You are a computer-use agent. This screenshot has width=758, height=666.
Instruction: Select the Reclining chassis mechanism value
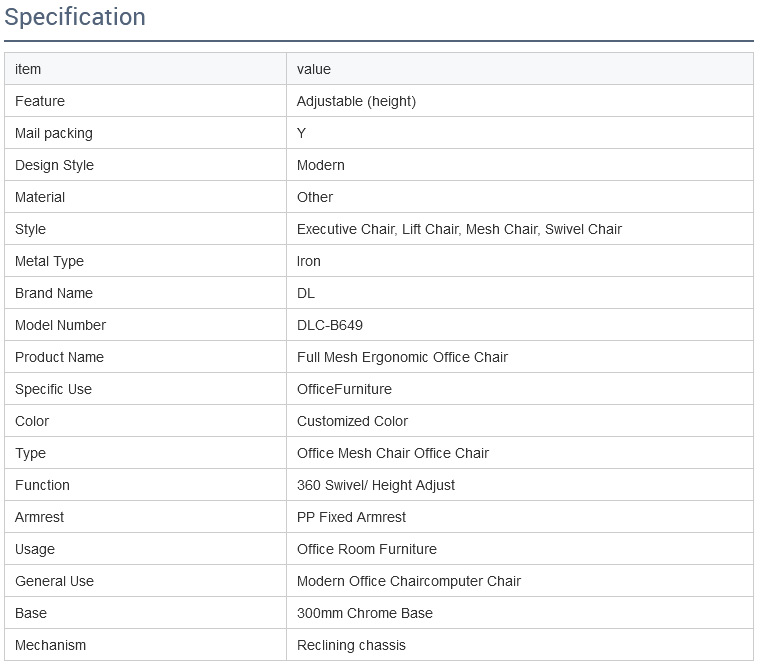tap(351, 645)
